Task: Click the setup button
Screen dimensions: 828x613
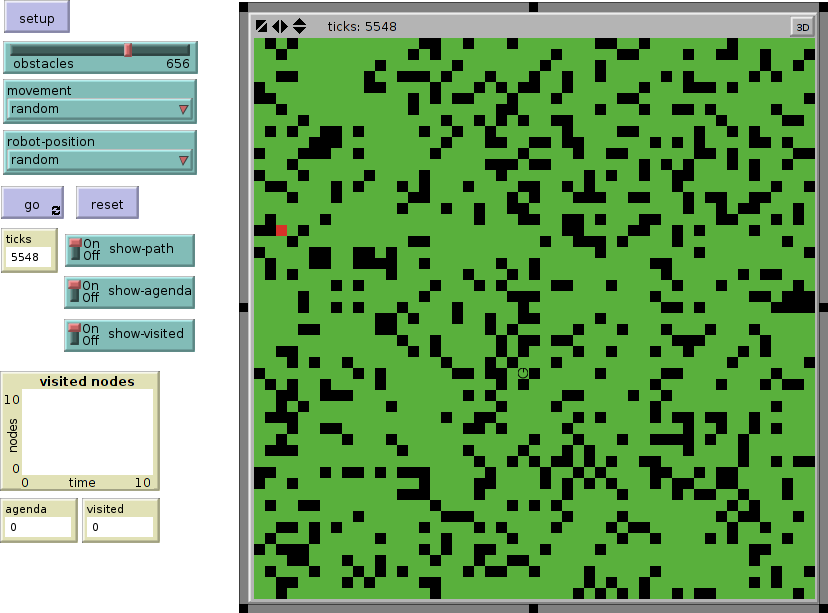Action: point(36,17)
